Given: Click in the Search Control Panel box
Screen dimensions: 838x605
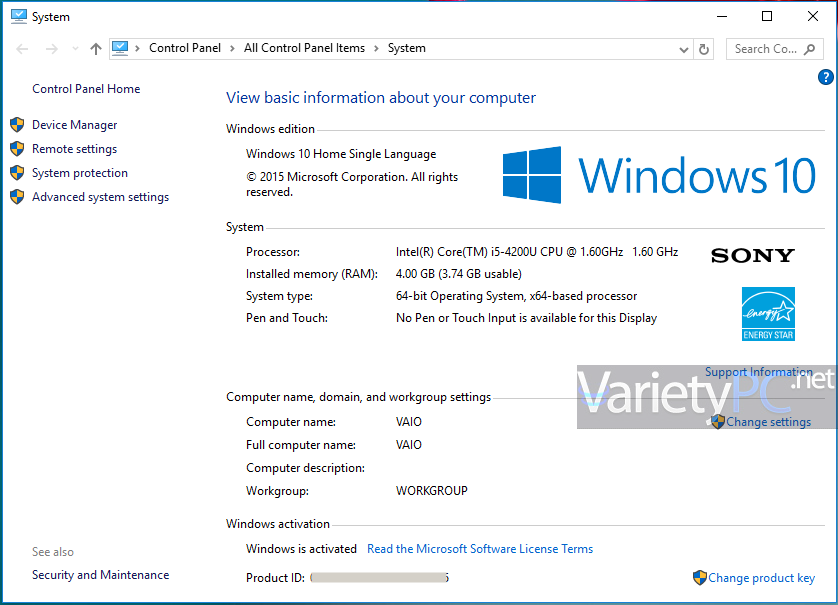Looking at the screenshot, I should pos(765,49).
